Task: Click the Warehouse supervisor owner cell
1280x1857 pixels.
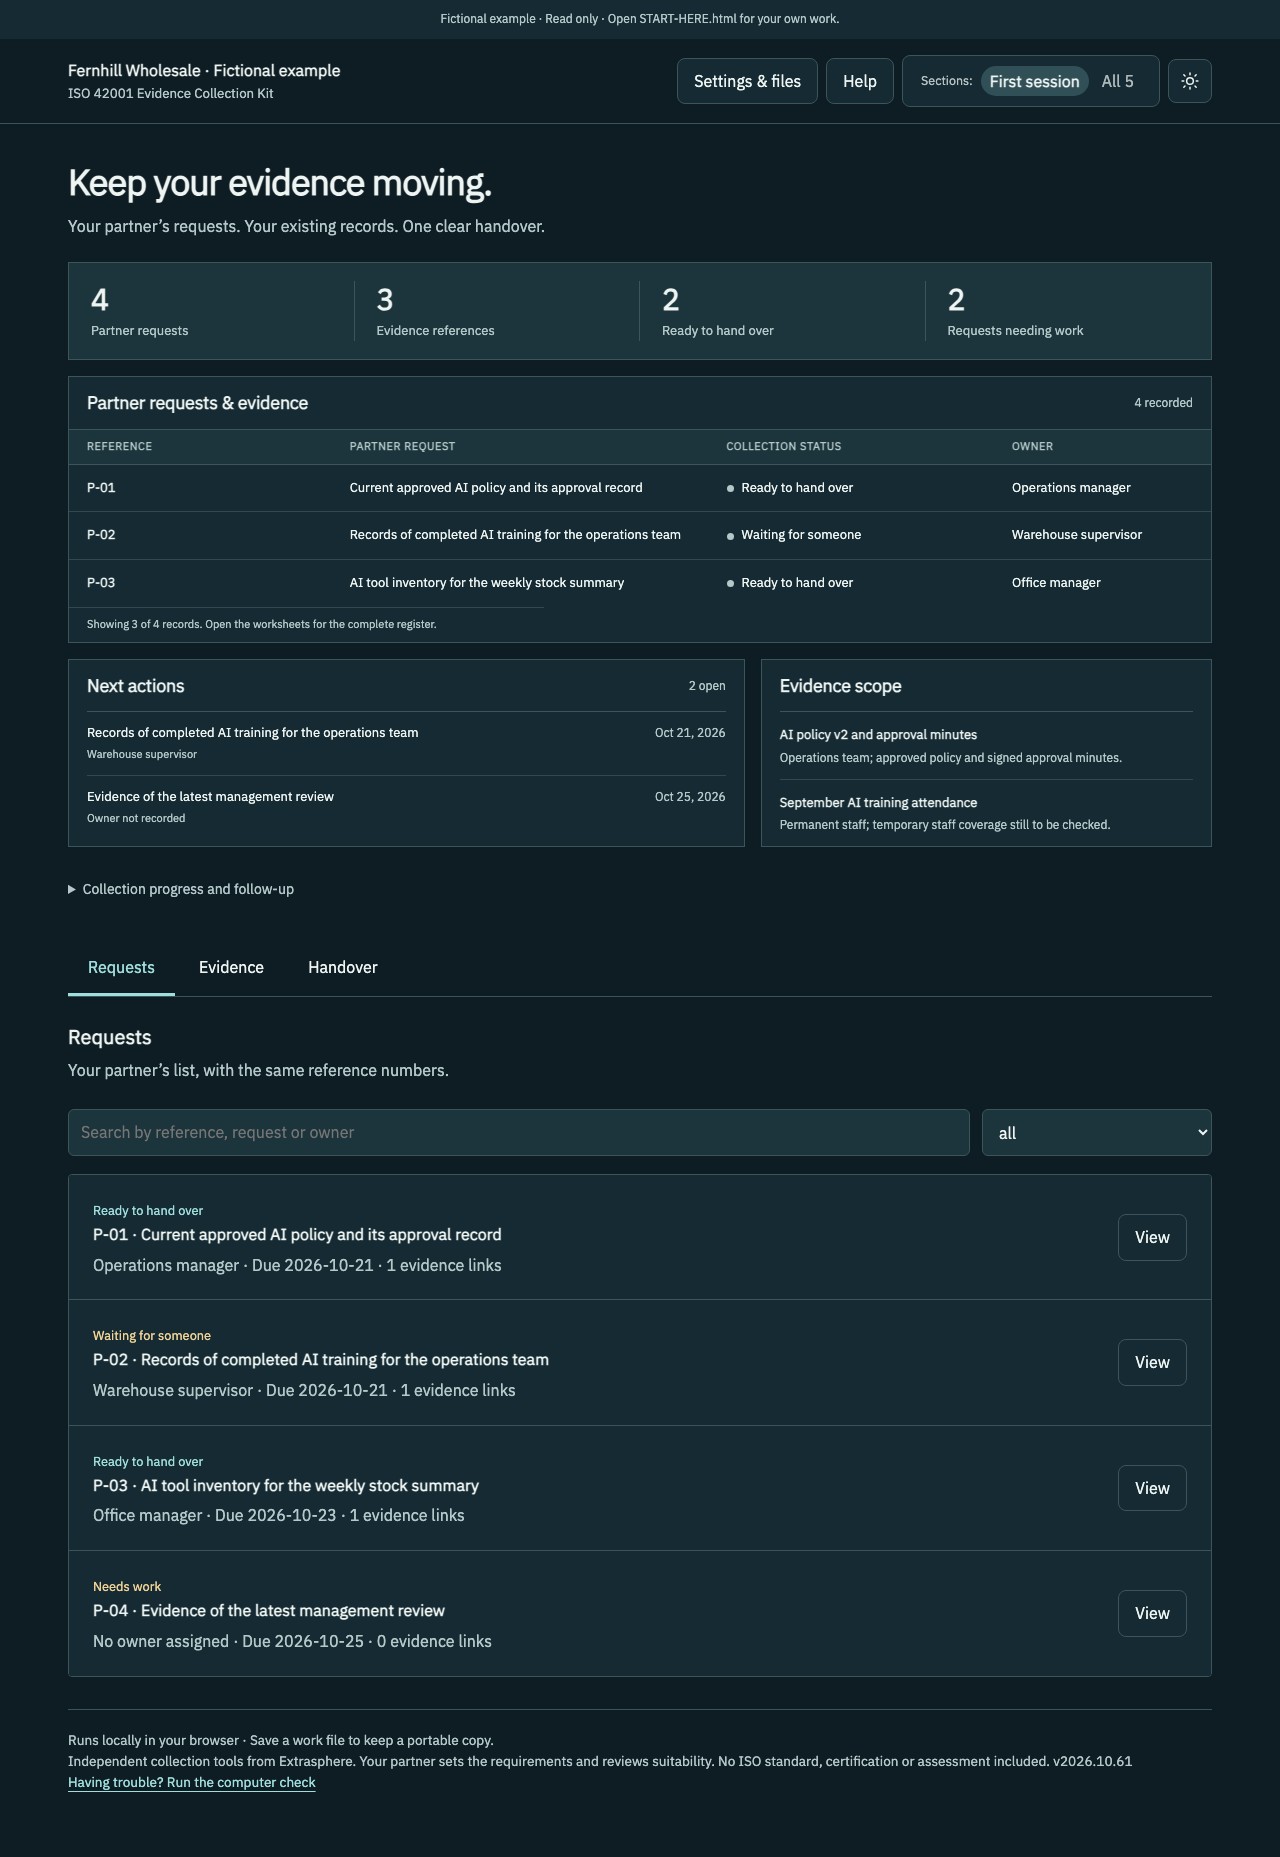Action: (1076, 534)
